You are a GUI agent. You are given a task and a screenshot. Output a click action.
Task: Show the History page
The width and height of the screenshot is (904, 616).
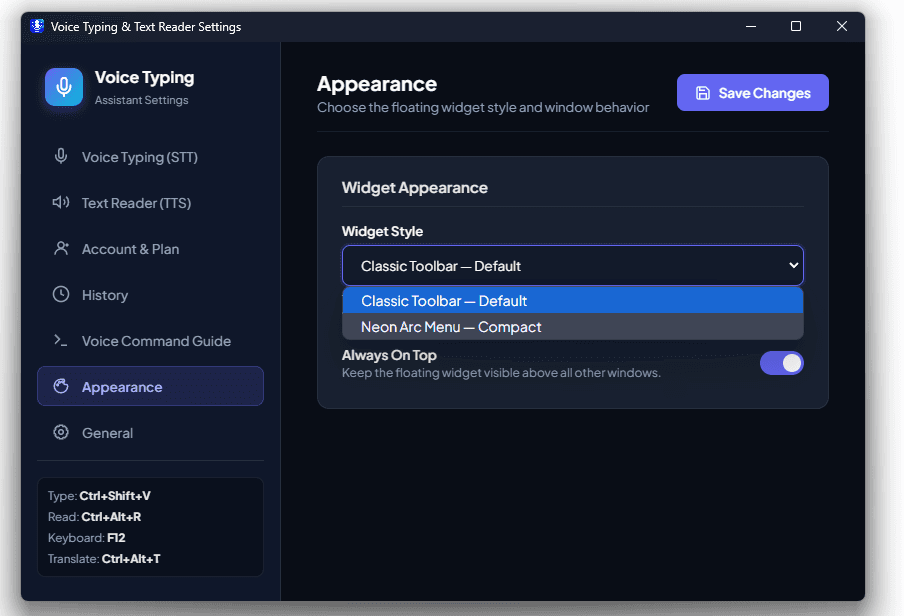coord(150,295)
